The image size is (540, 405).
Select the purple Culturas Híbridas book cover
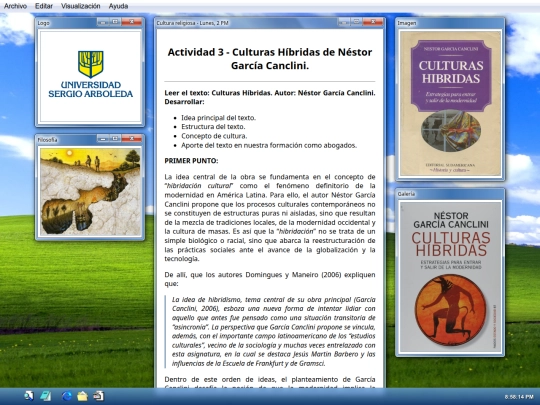tap(450, 103)
